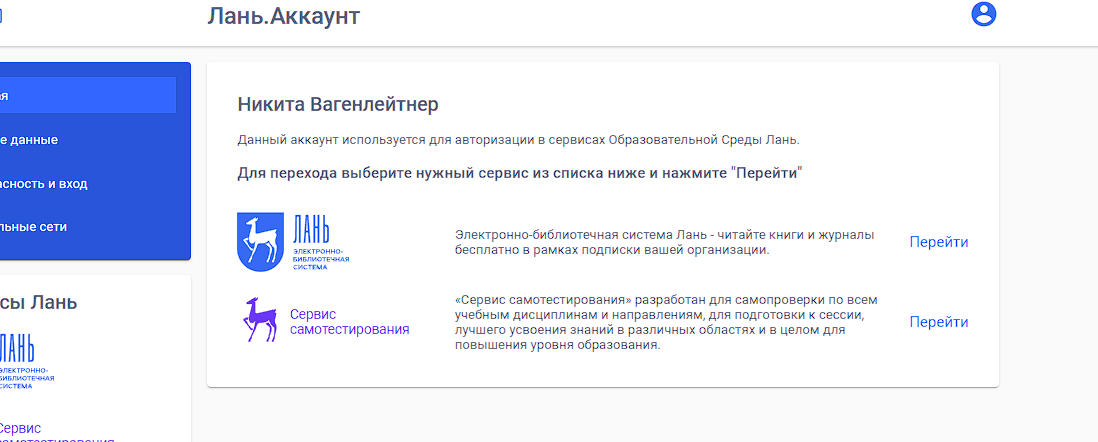The height and width of the screenshot is (442, 1098).
Task: Open the sidebar item ending in 'данные'
Action: click(29, 139)
